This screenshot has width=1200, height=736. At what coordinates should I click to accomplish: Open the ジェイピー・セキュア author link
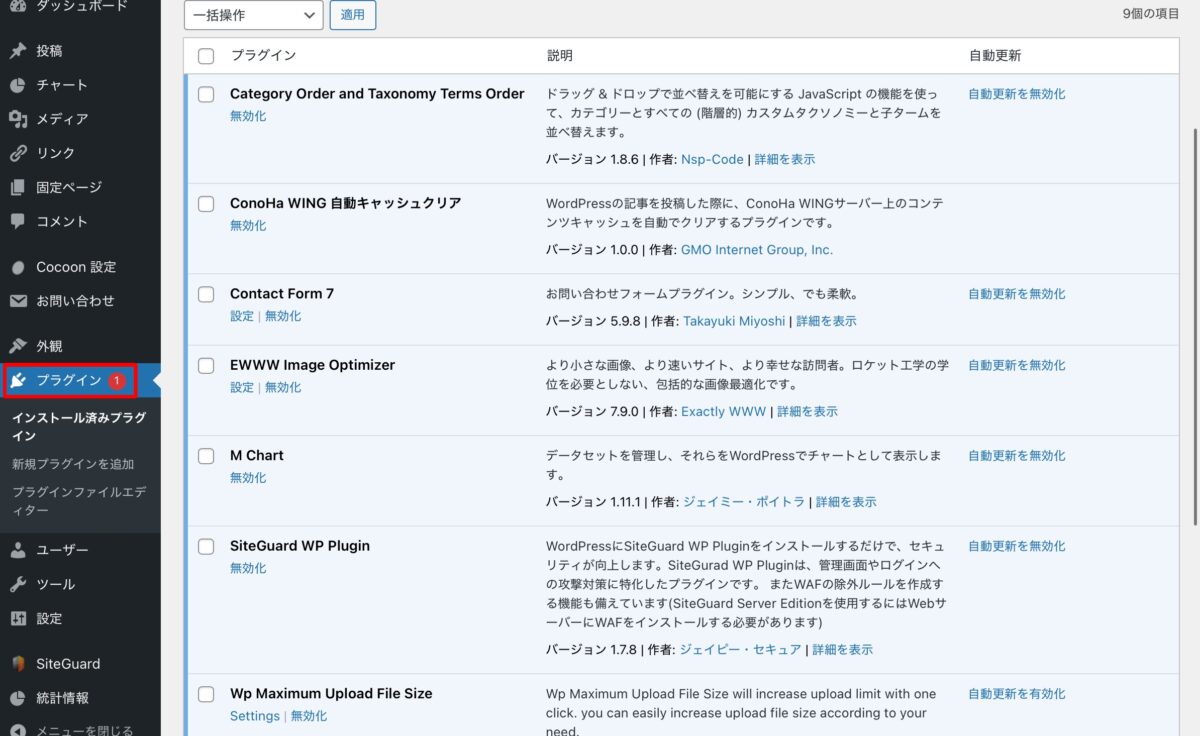(740, 649)
